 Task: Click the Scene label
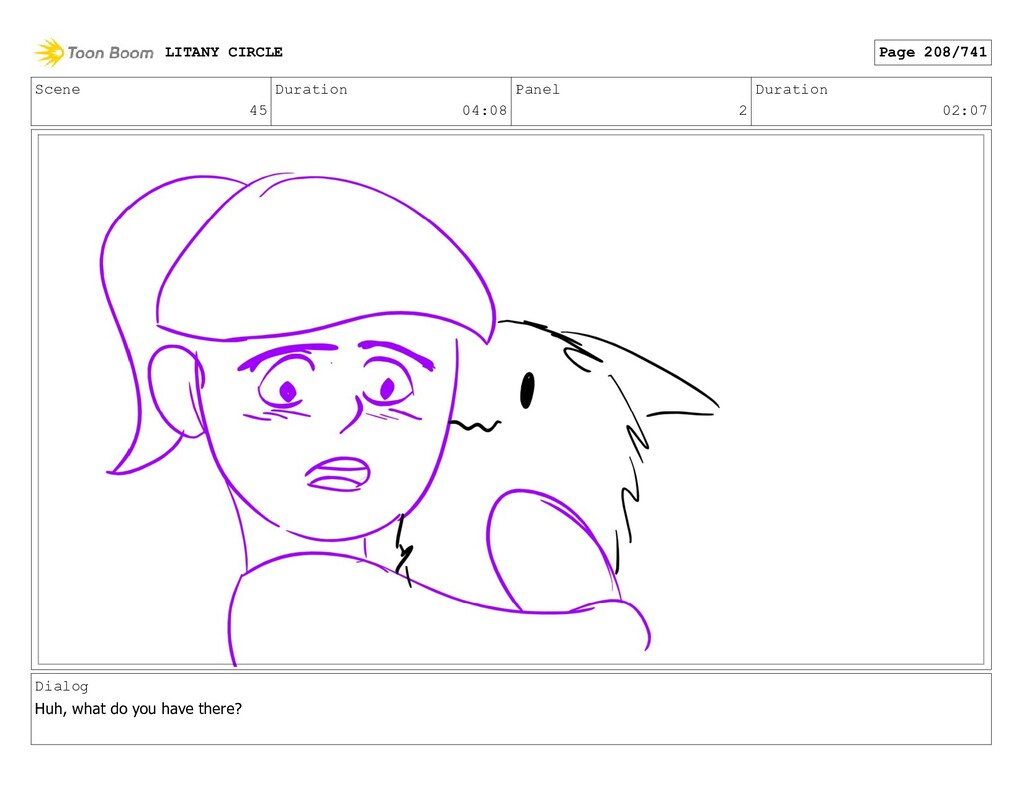(57, 89)
